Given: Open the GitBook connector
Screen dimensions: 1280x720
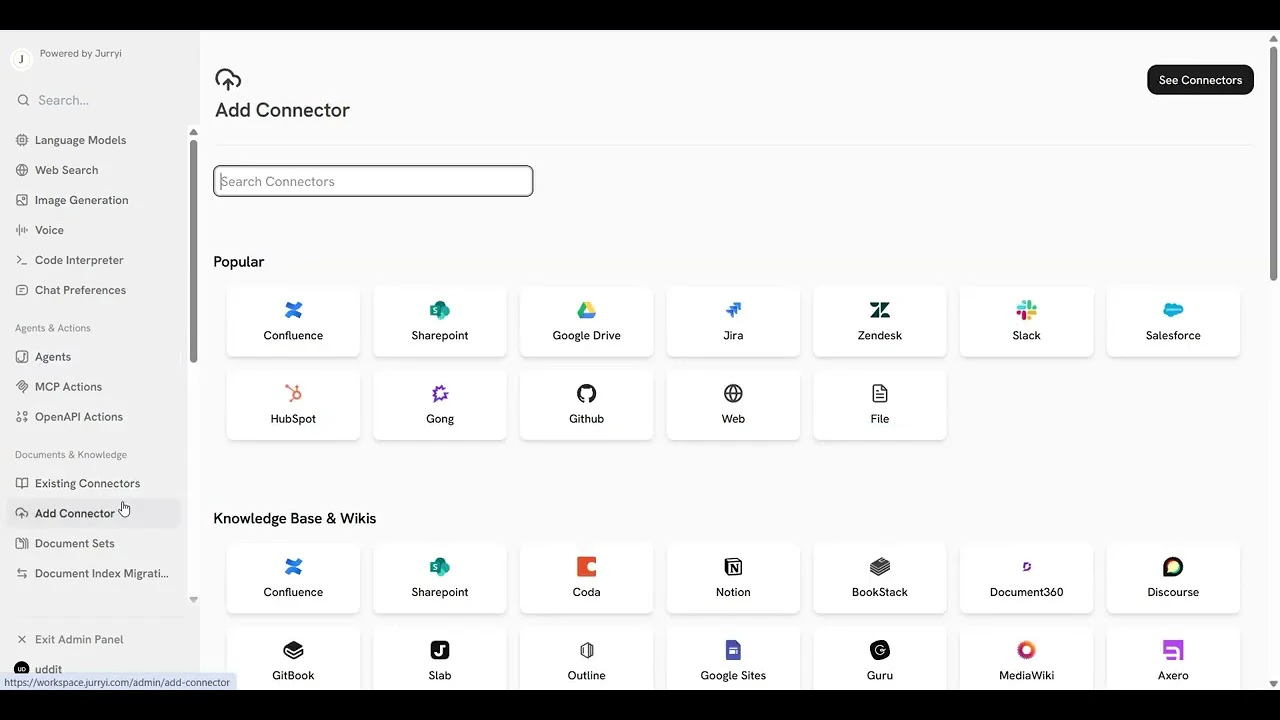Looking at the screenshot, I should tap(293, 659).
